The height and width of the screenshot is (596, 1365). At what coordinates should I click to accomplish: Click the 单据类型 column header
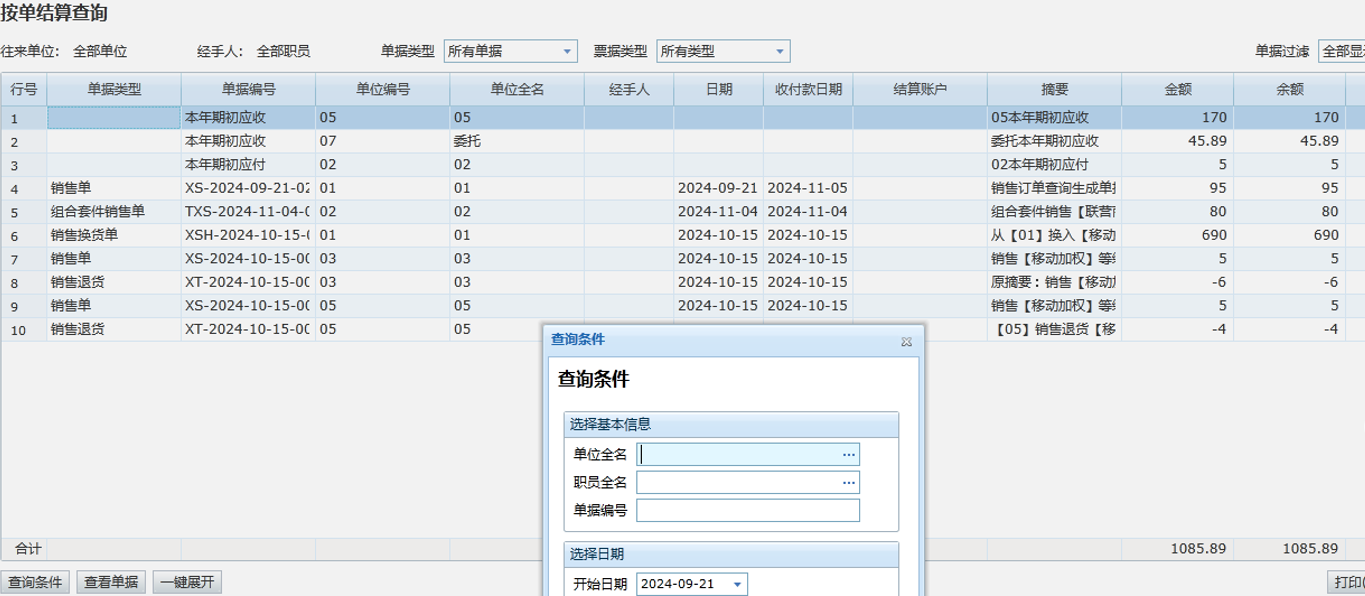(114, 89)
